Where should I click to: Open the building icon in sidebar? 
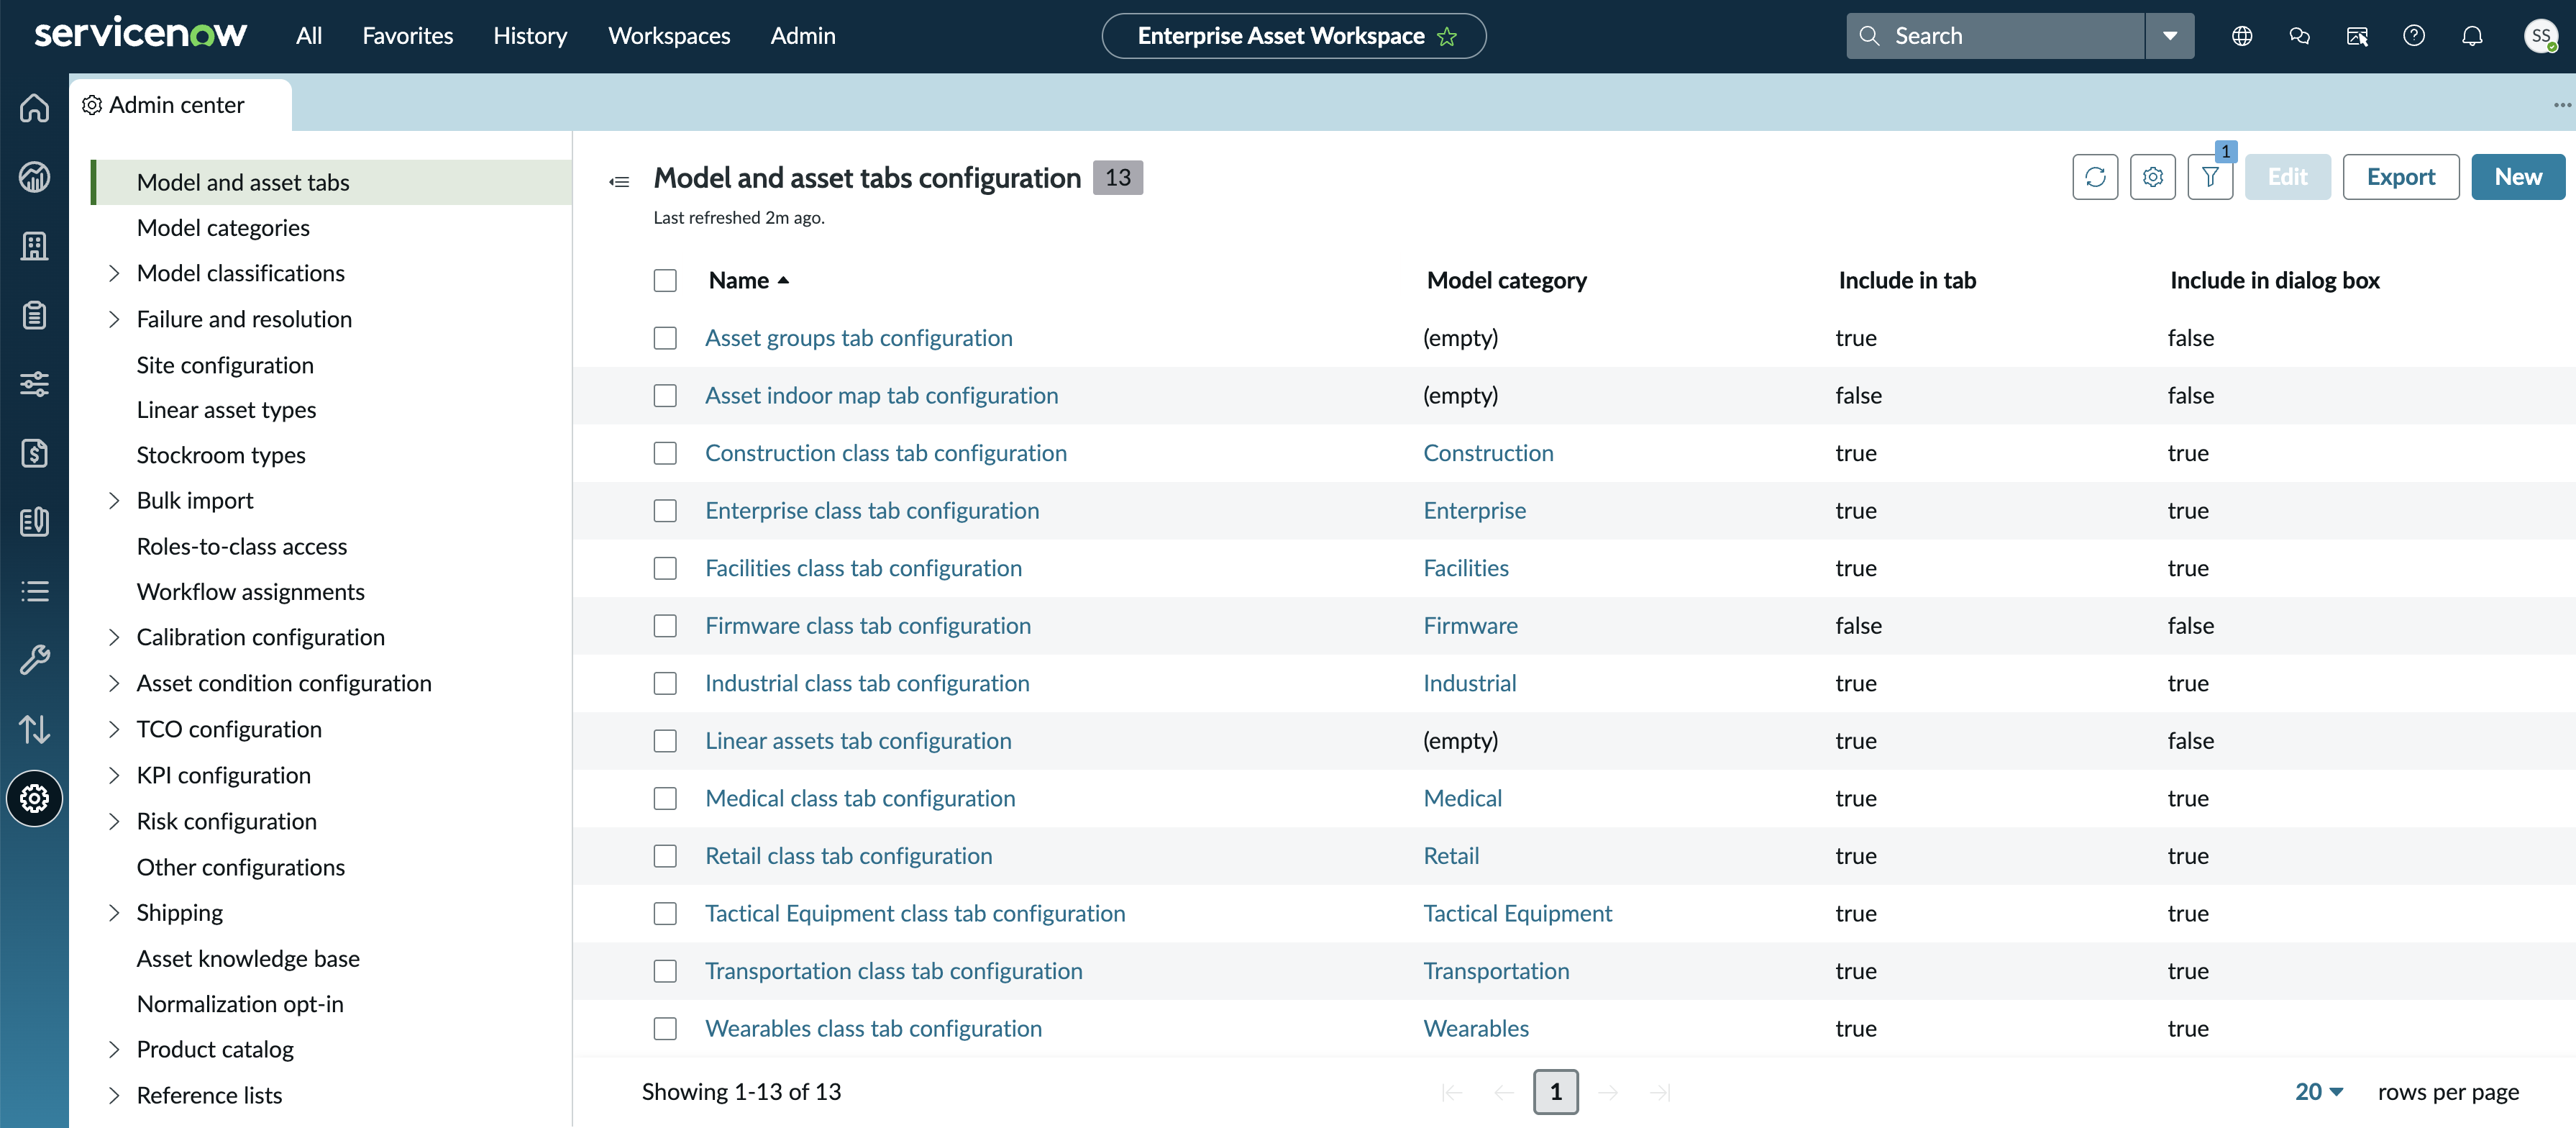[x=34, y=246]
